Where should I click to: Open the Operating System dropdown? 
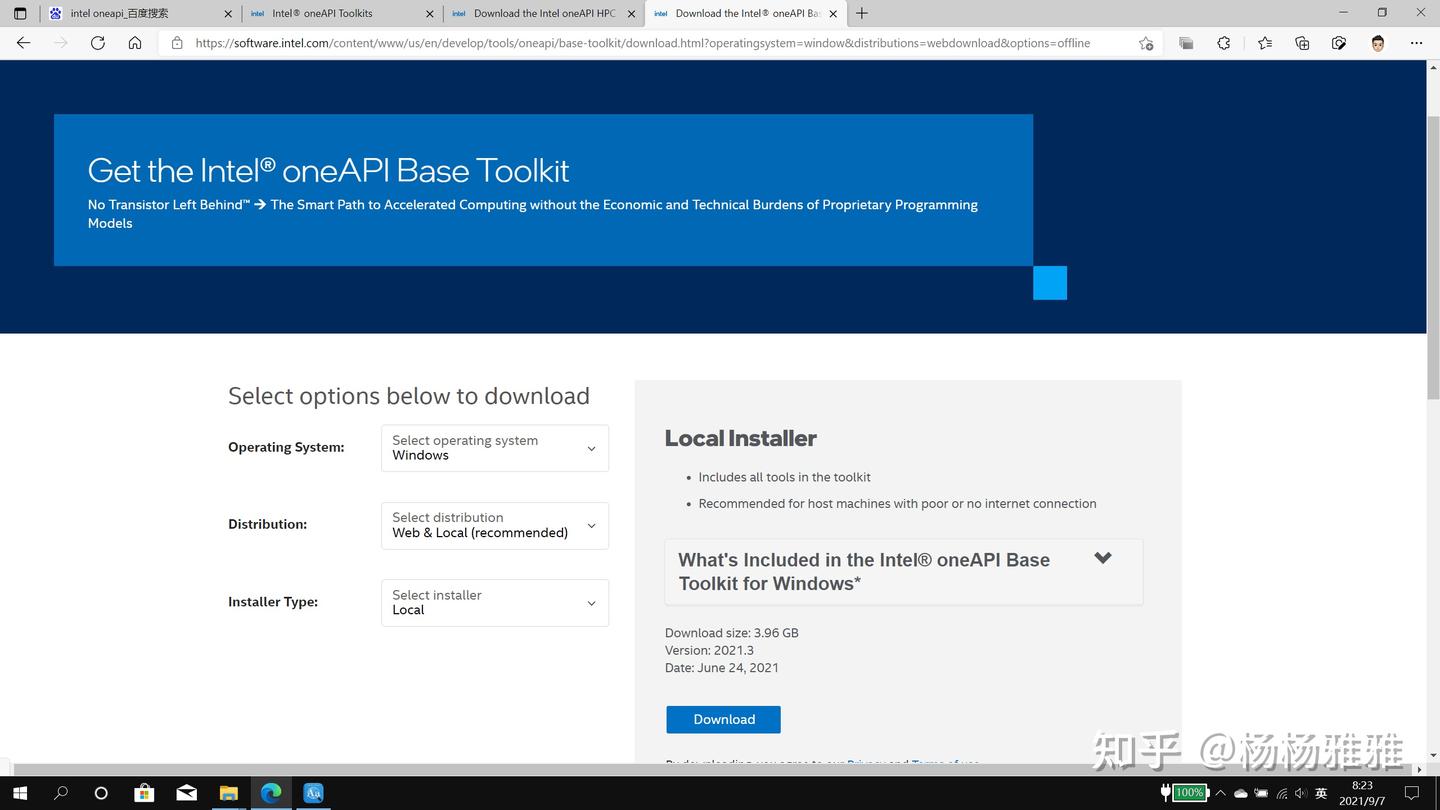[x=494, y=448]
